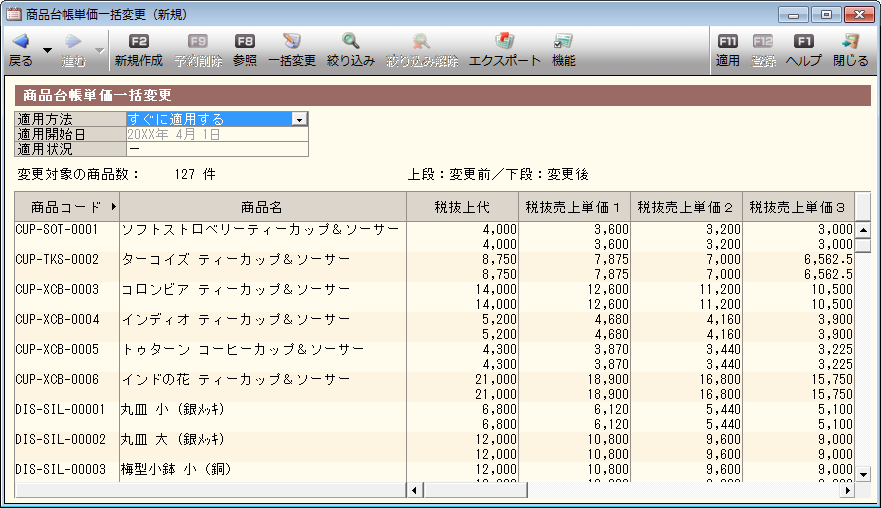881x508 pixels.
Task: Click the vertical scrollbar down arrow
Action: point(863,475)
